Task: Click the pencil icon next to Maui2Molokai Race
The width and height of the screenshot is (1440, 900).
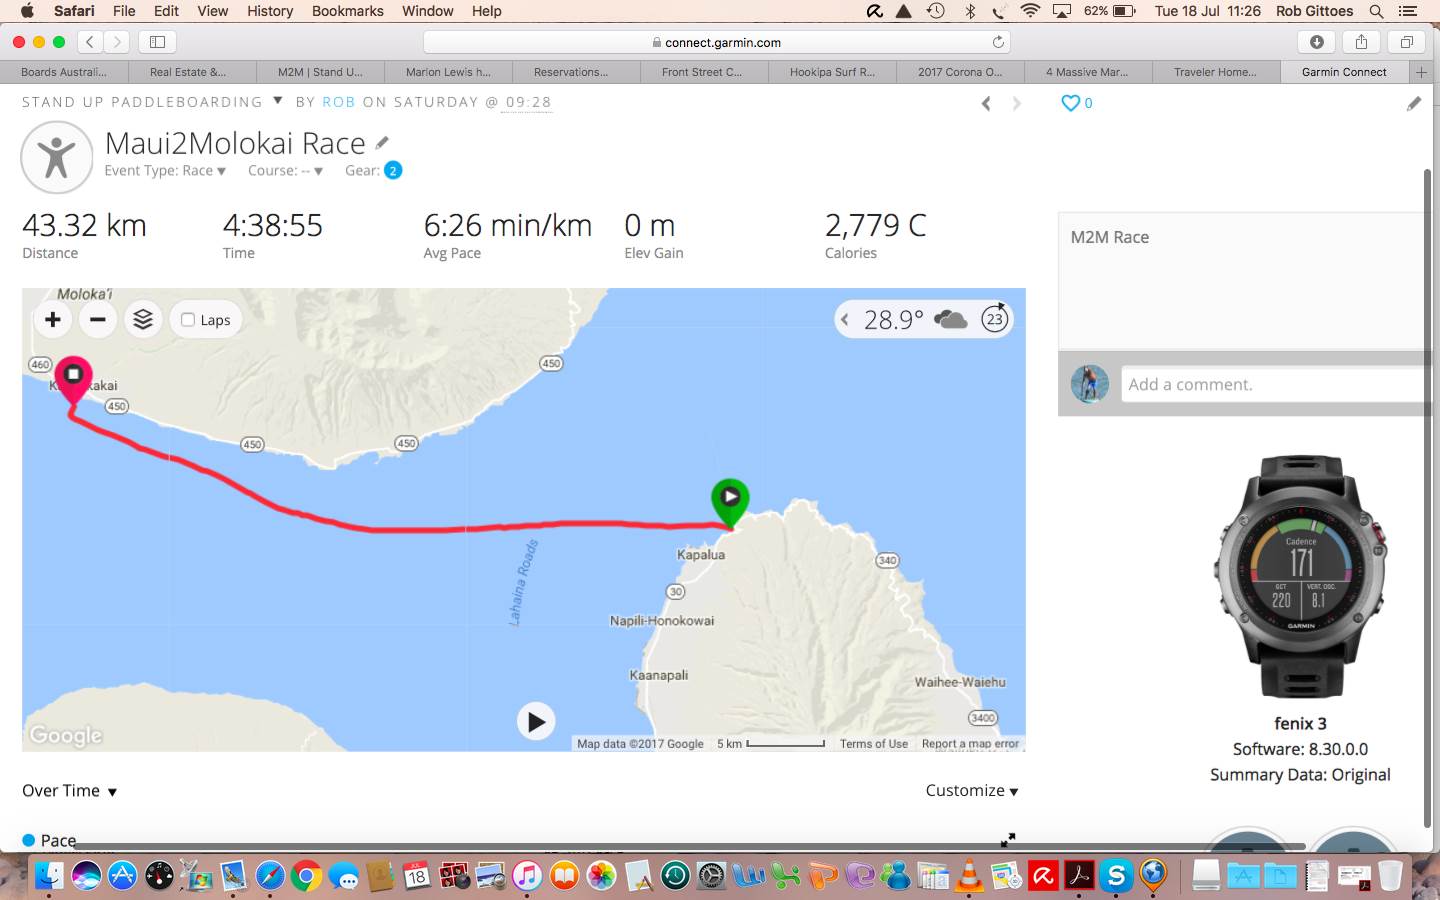Action: point(382,143)
